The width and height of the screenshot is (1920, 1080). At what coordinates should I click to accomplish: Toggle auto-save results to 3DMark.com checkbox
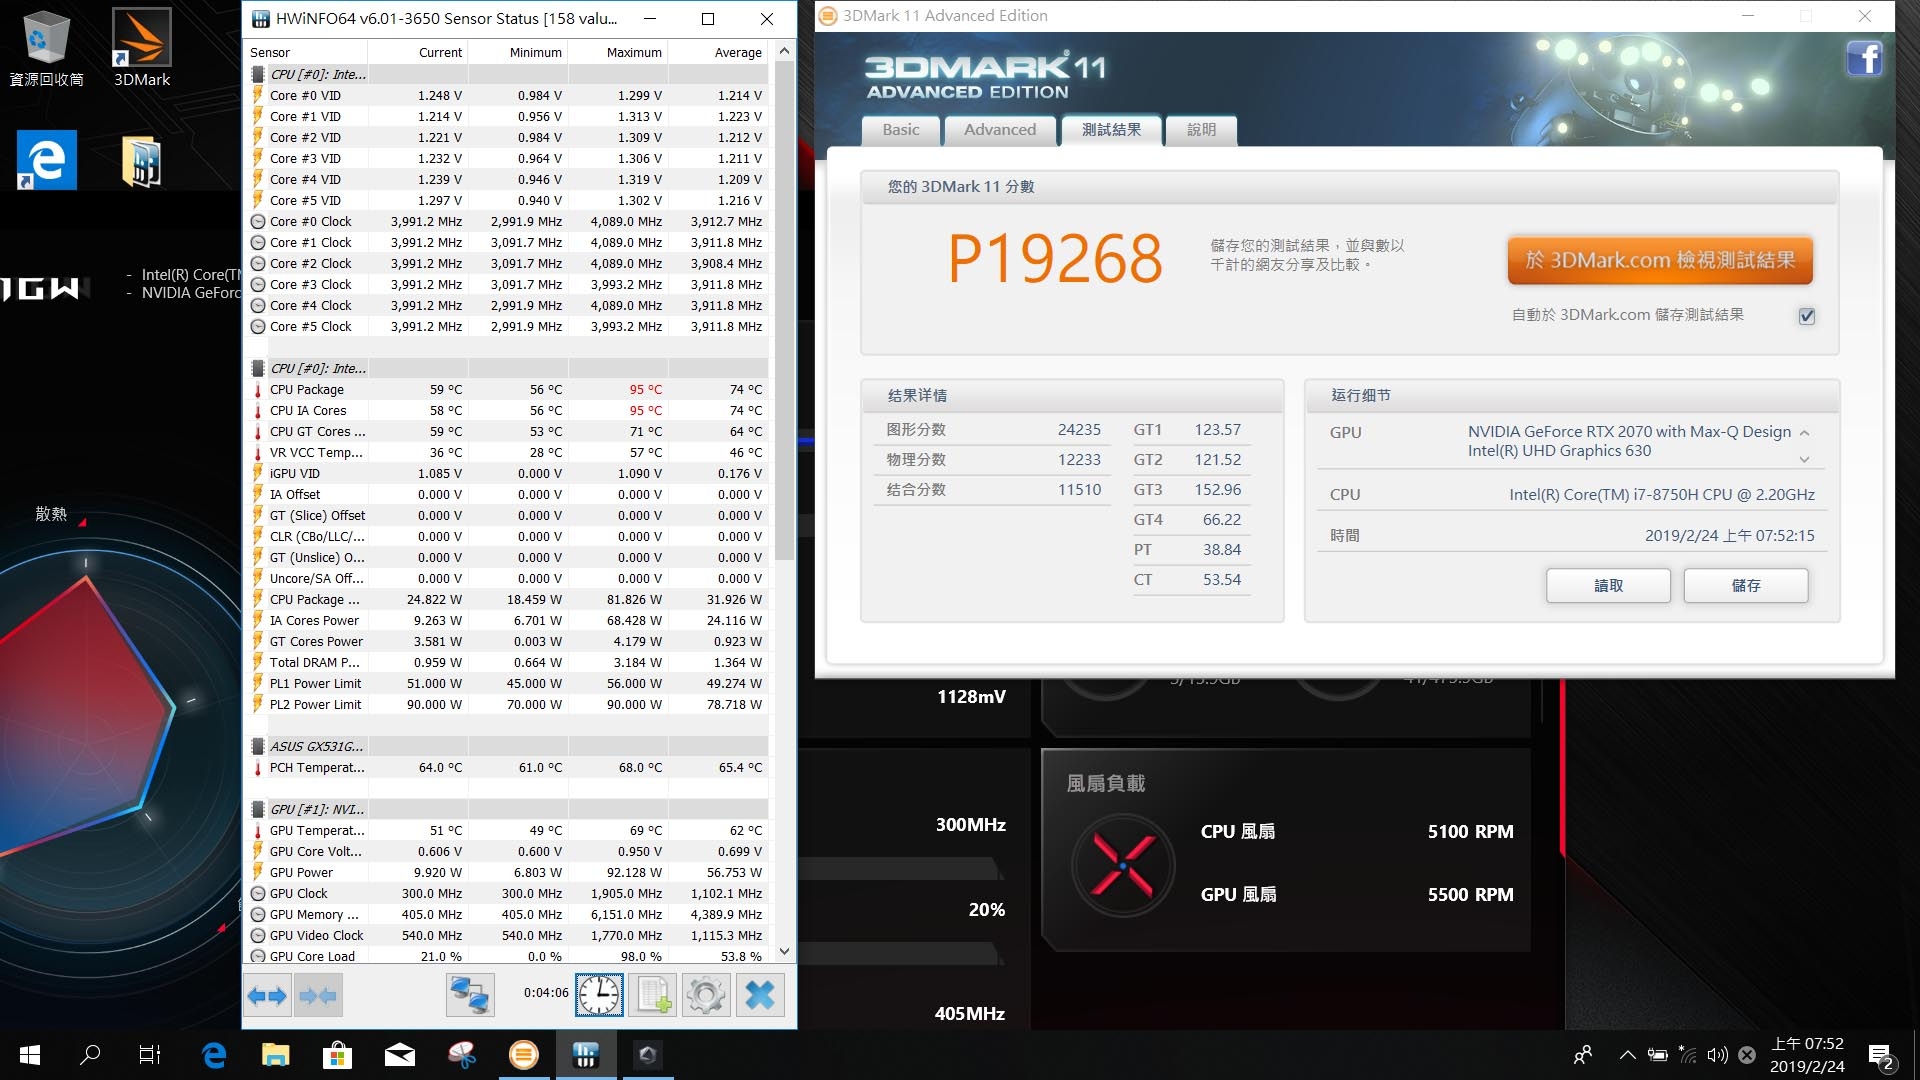1807,316
